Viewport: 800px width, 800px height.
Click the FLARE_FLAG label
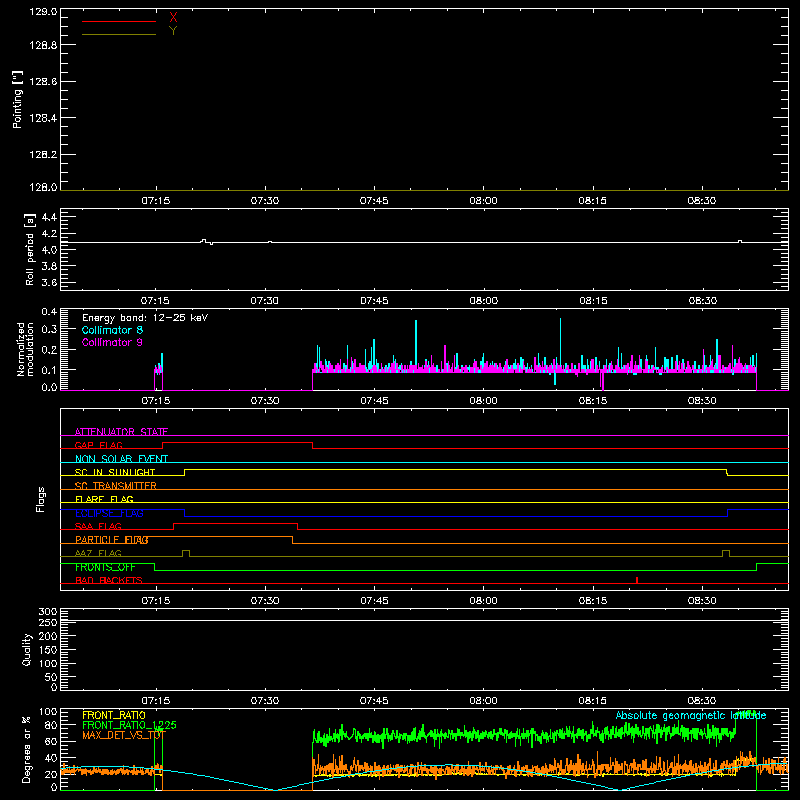click(x=104, y=499)
